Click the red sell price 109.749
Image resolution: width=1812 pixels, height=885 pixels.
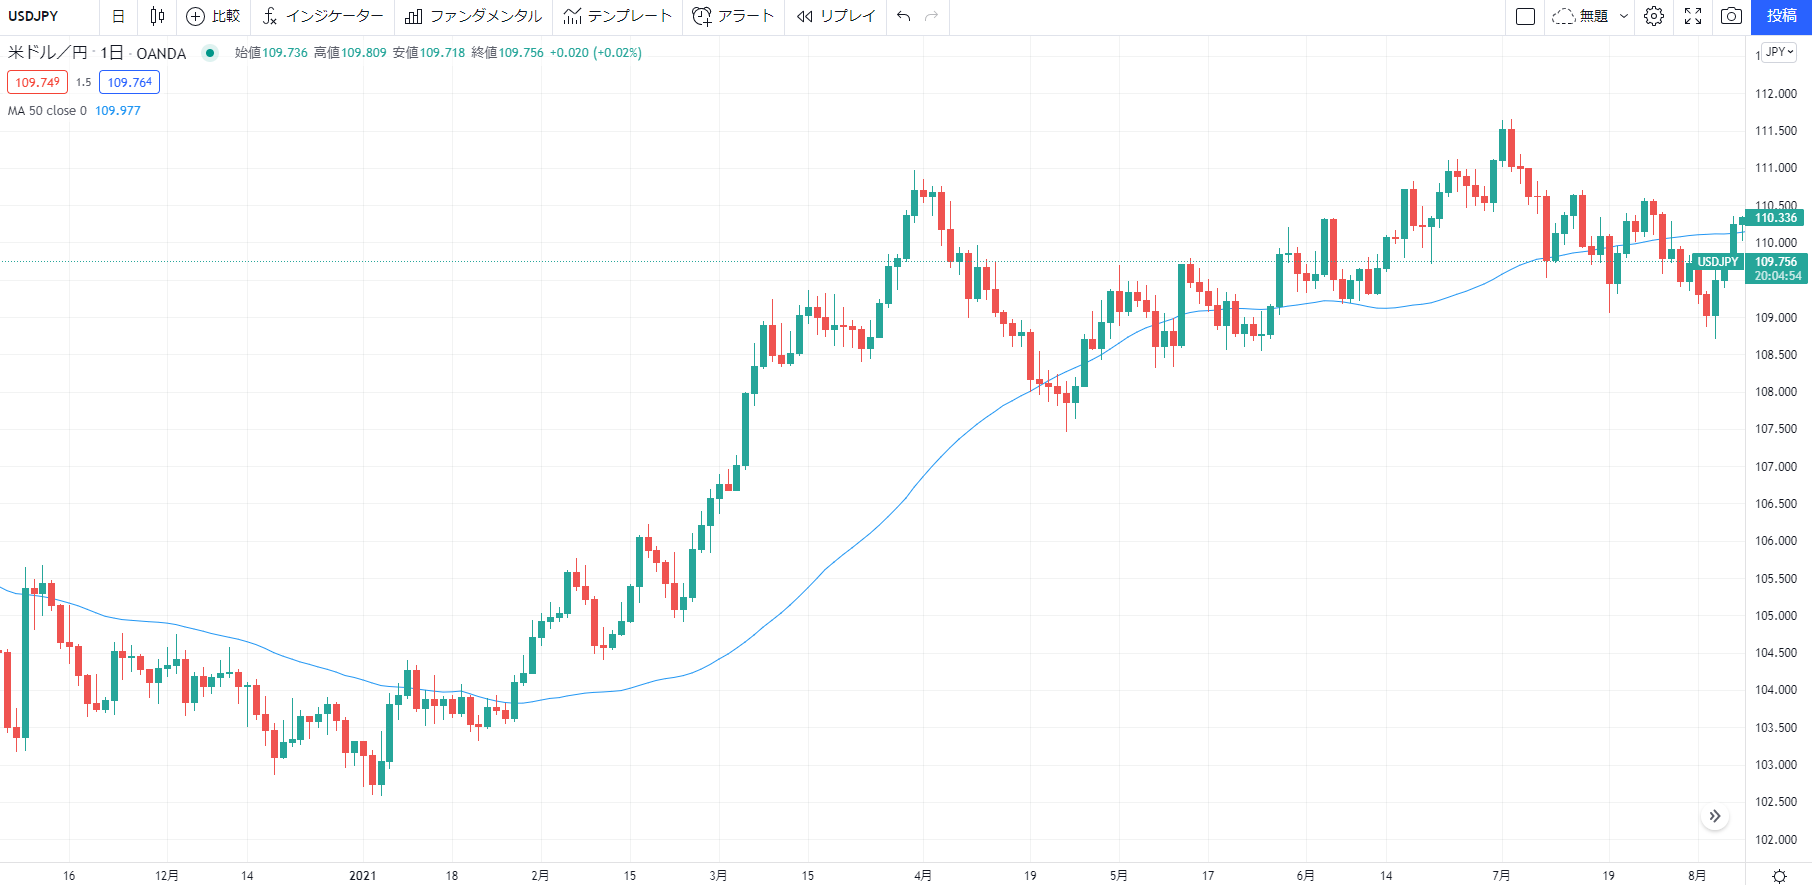[38, 82]
